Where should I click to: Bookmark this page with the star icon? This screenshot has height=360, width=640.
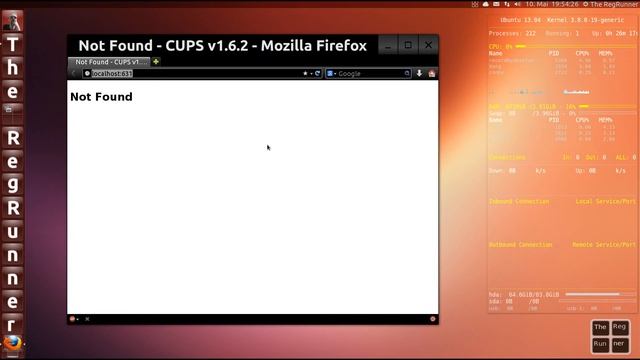pyautogui.click(x=305, y=73)
